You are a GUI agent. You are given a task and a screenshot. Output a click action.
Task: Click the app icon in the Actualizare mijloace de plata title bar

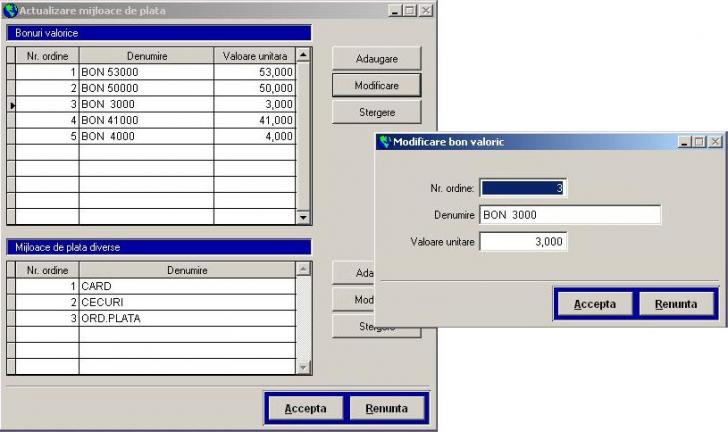11,10
